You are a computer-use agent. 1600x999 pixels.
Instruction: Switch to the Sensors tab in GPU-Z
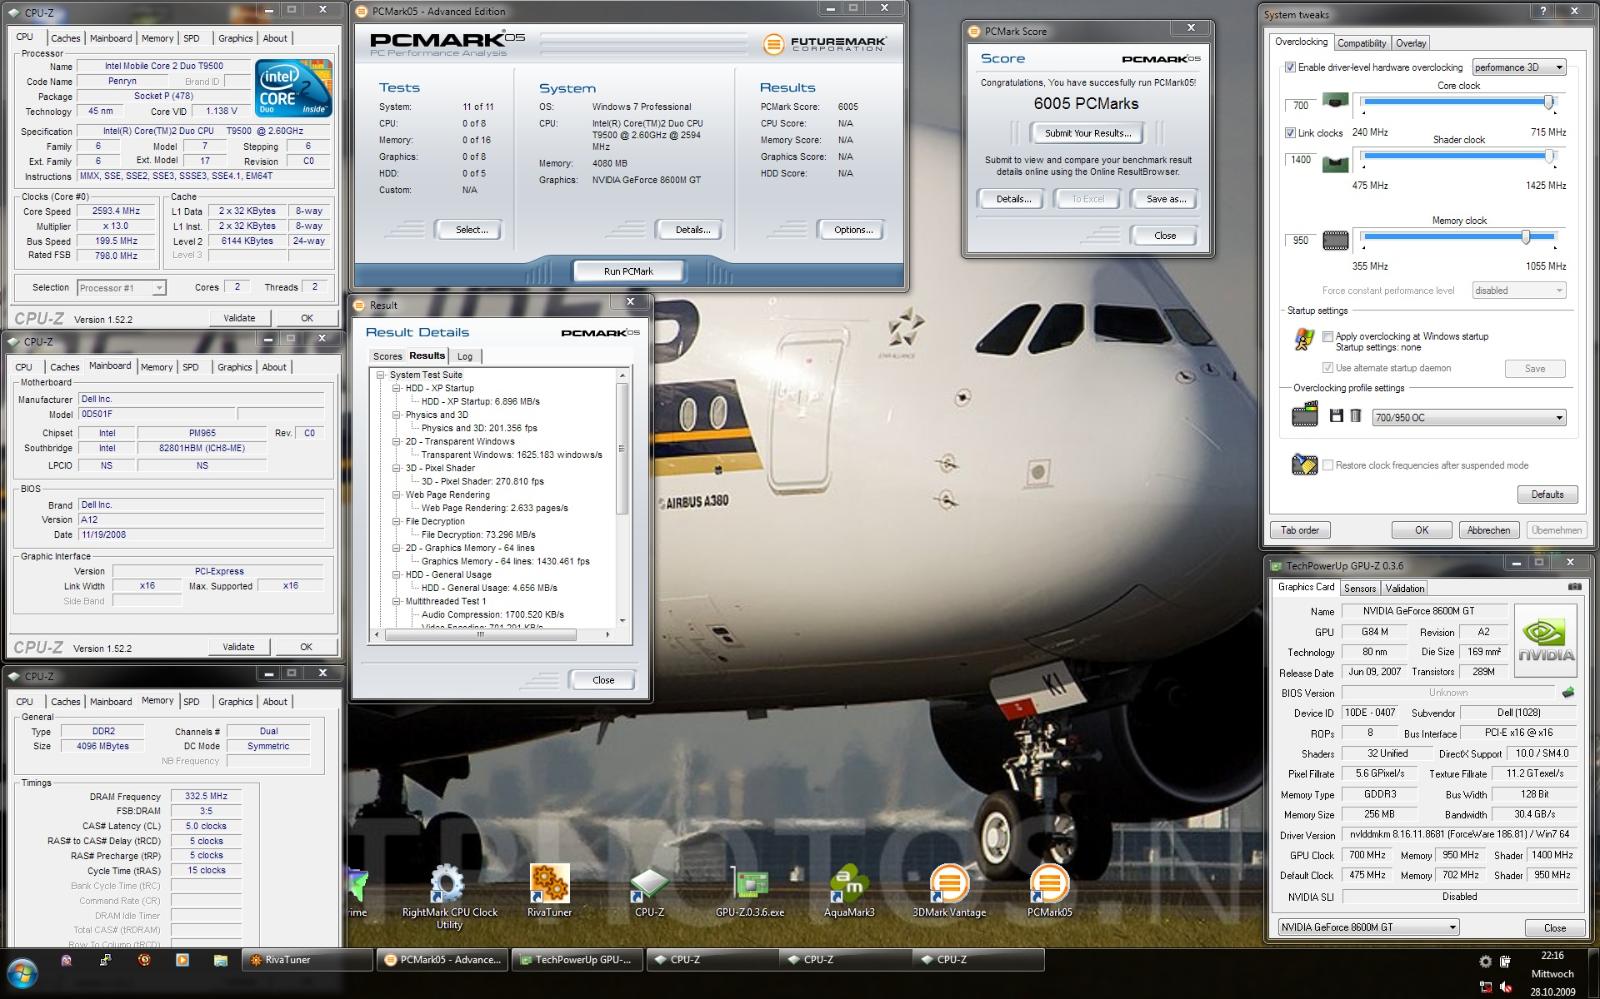click(x=1360, y=588)
